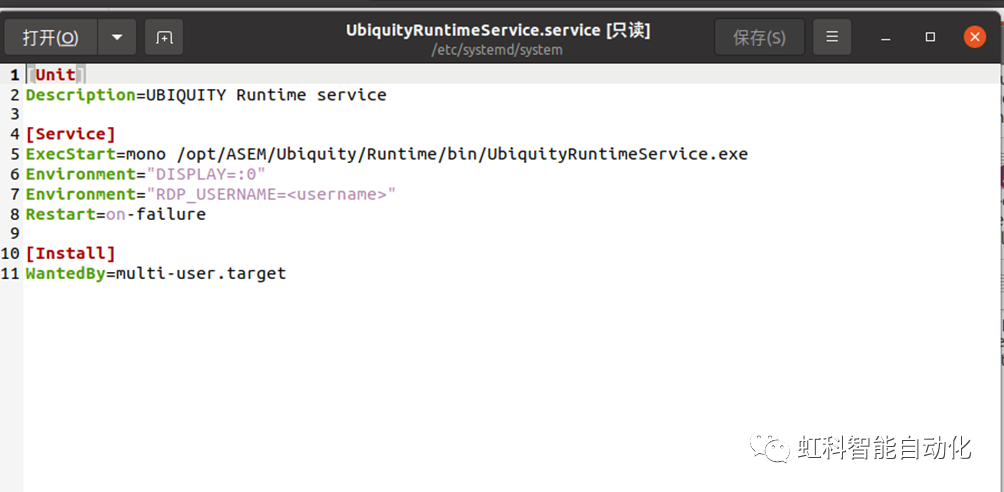Maximize the text editor window
Viewport: 1004px width, 492px height.
930,38
